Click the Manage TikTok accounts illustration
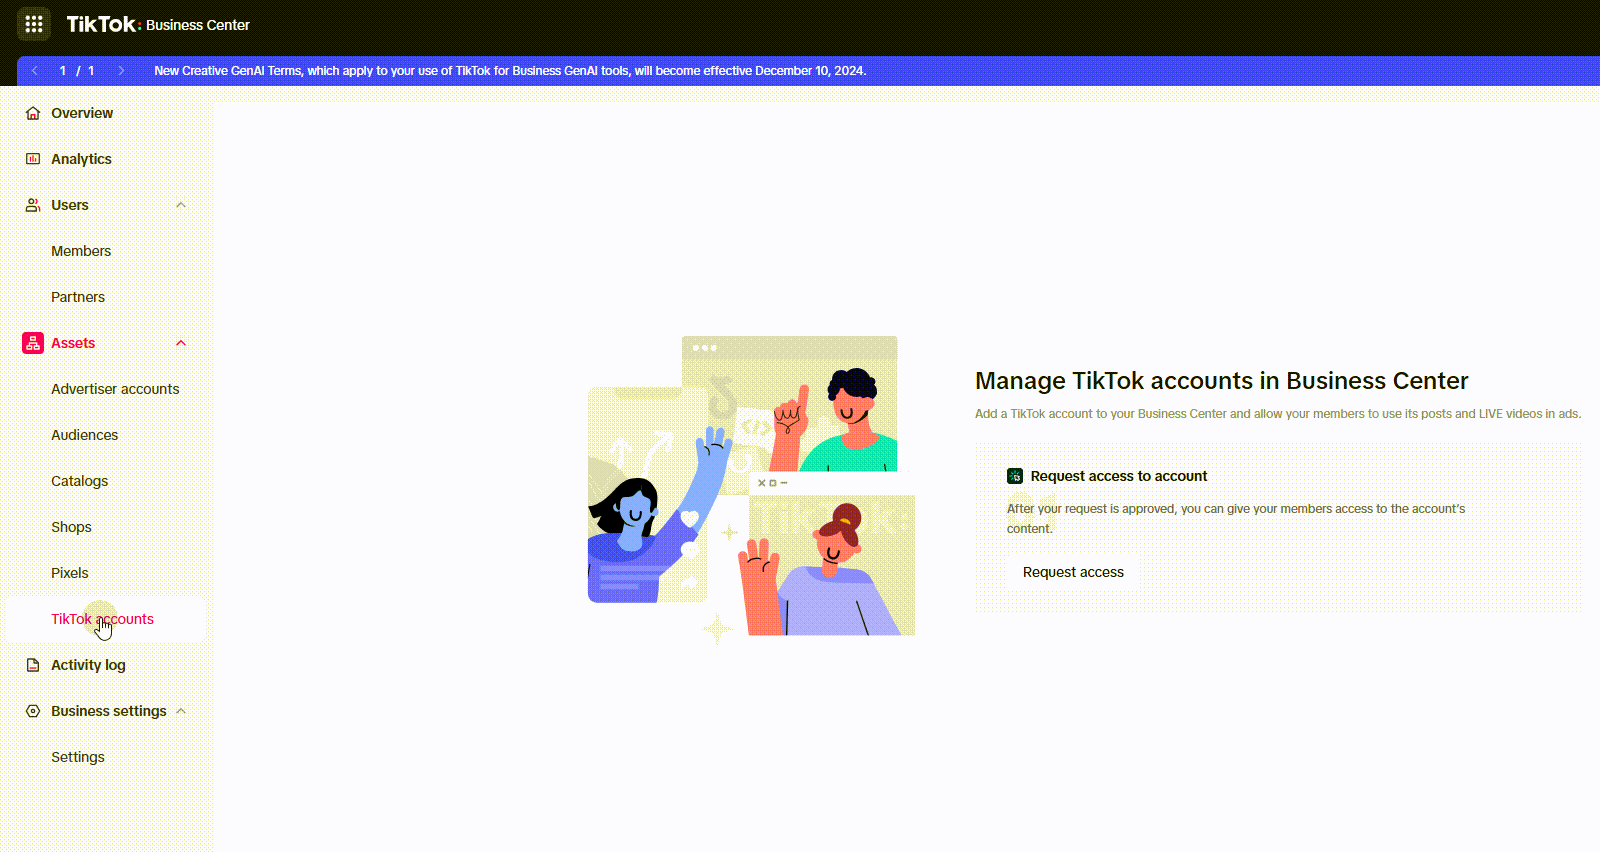The image size is (1600, 852). click(x=751, y=487)
